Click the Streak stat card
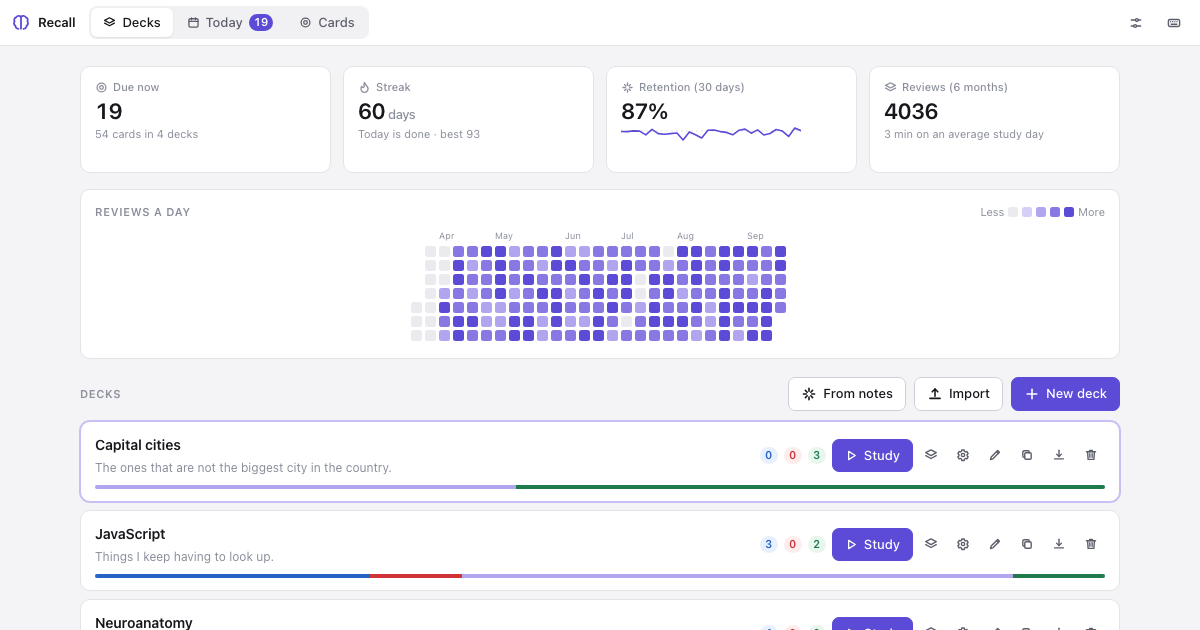1200x630 pixels. 468,119
